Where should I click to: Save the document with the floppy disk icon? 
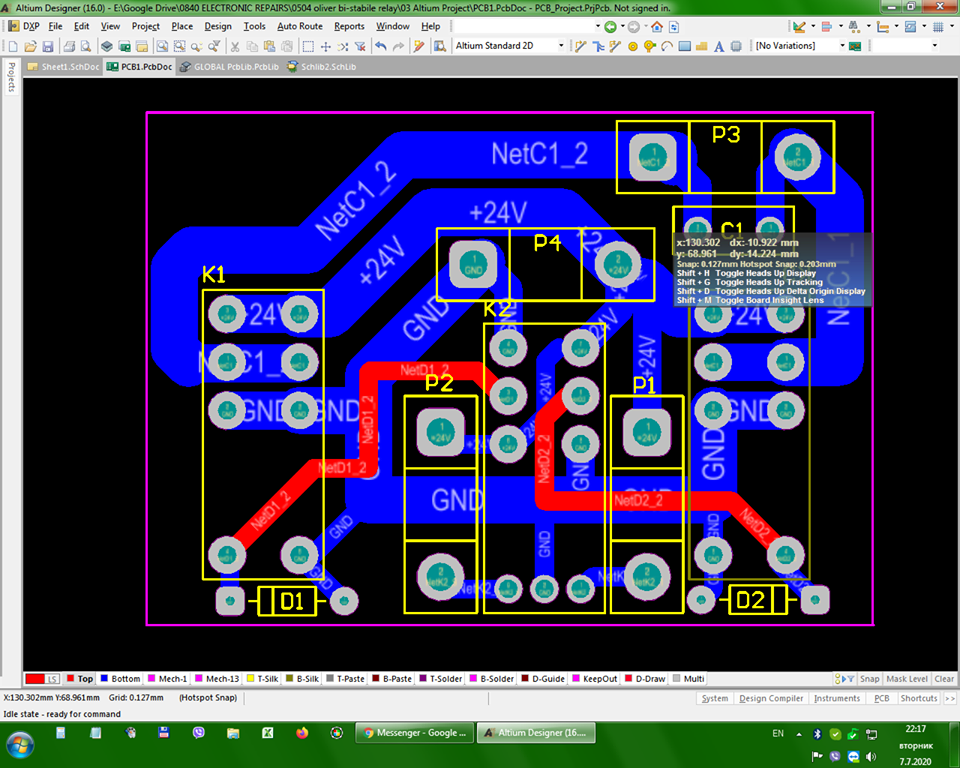tap(48, 46)
